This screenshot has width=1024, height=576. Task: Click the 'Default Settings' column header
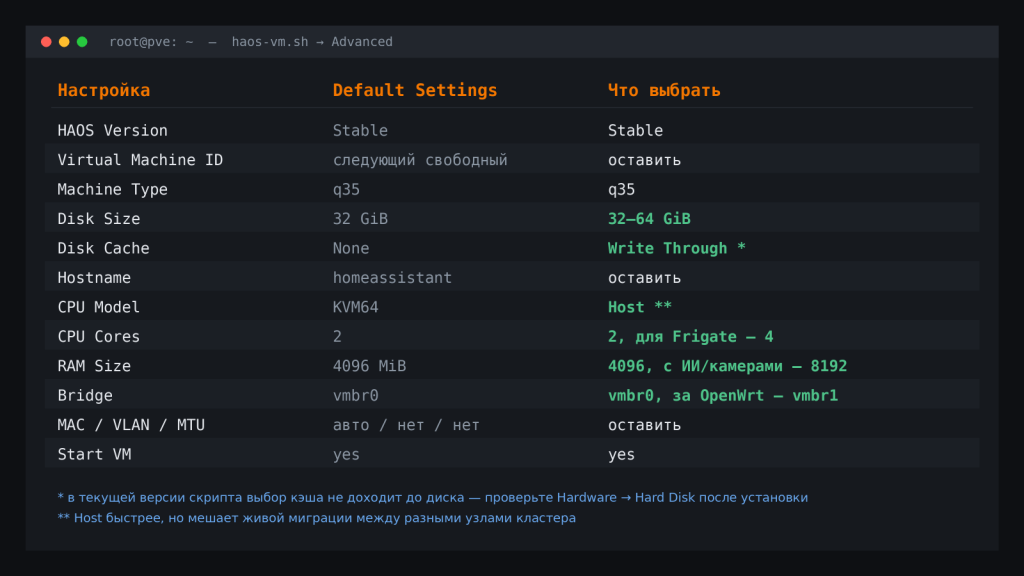point(415,90)
